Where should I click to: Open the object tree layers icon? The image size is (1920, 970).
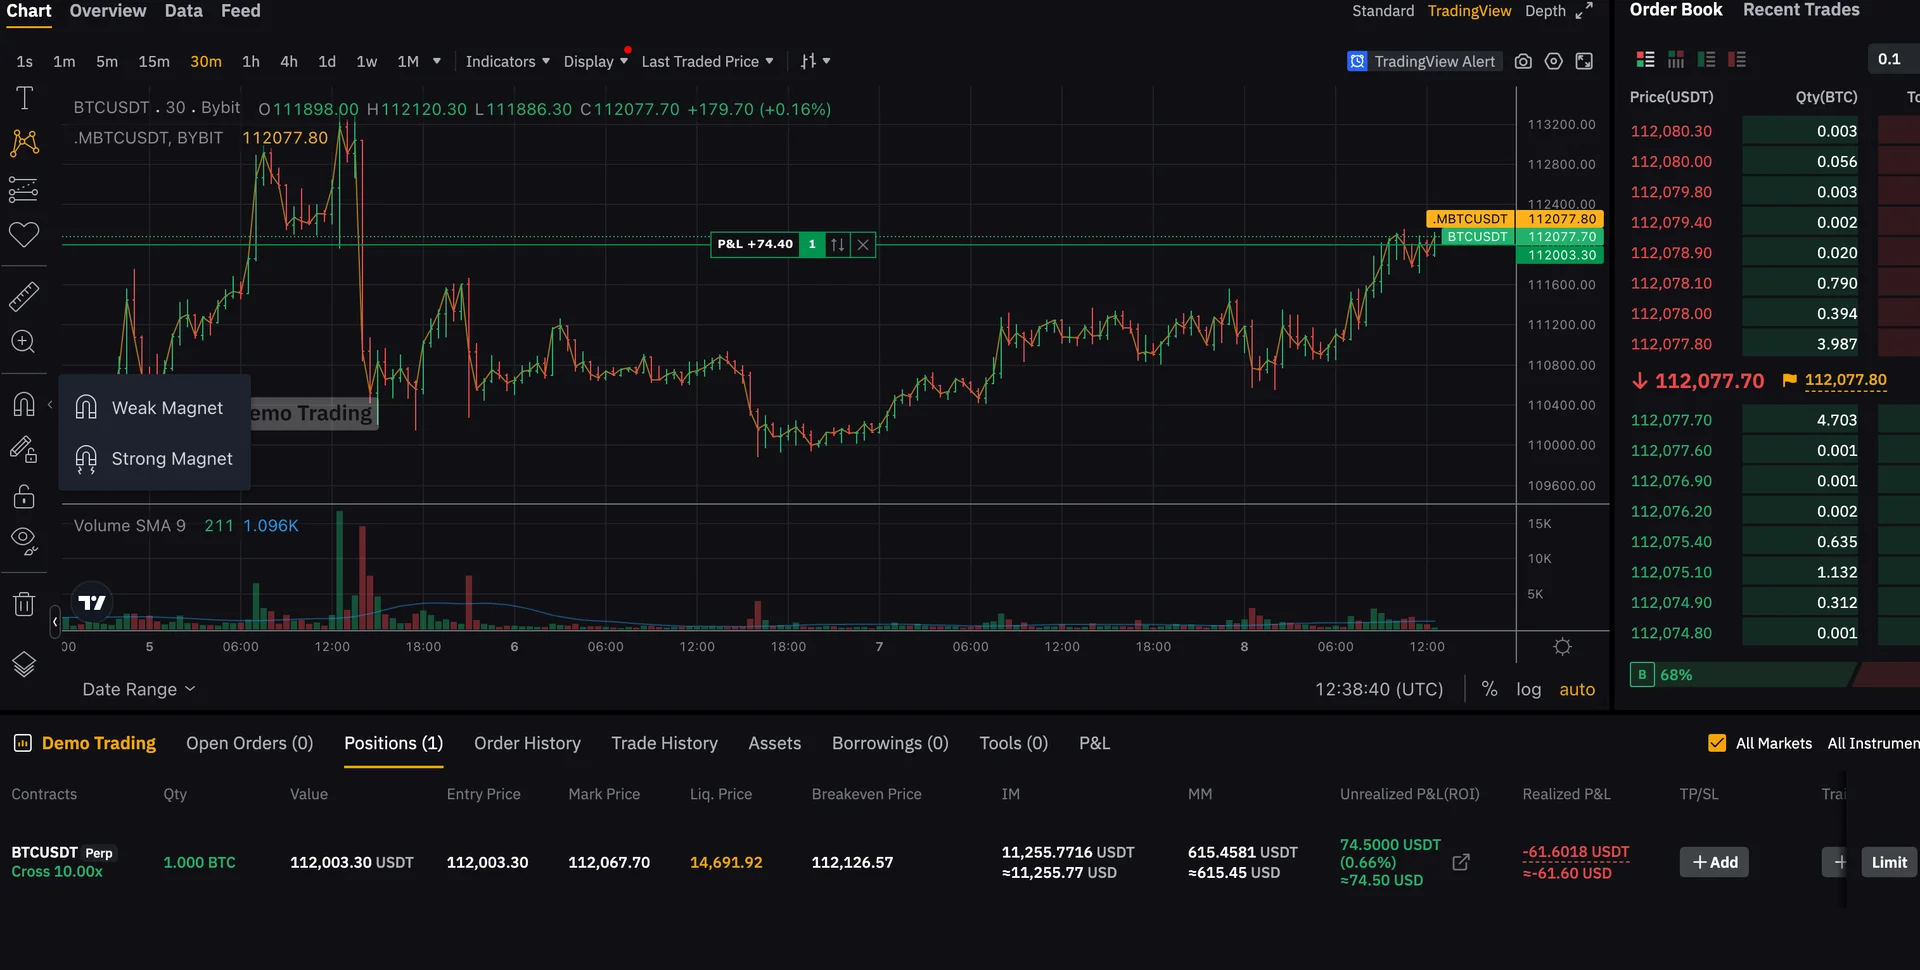click(x=24, y=664)
